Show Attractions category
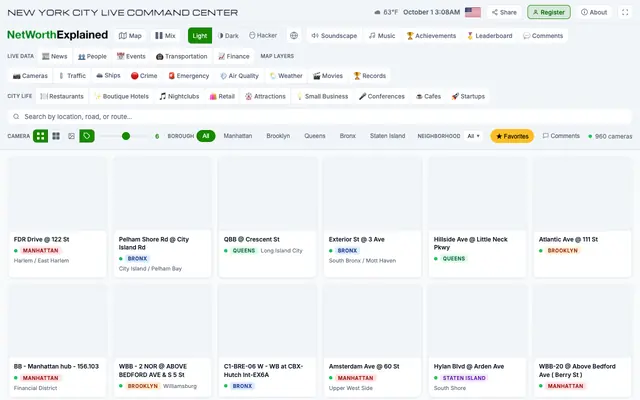 265,96
